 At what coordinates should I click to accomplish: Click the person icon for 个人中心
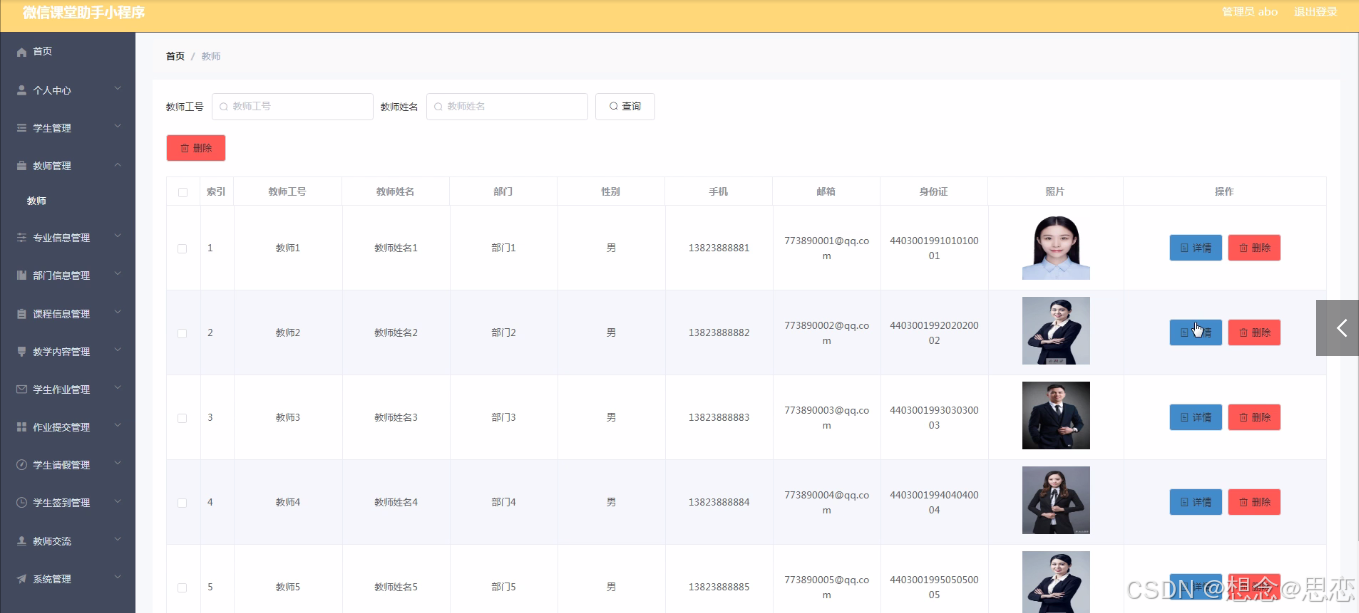click(21, 90)
